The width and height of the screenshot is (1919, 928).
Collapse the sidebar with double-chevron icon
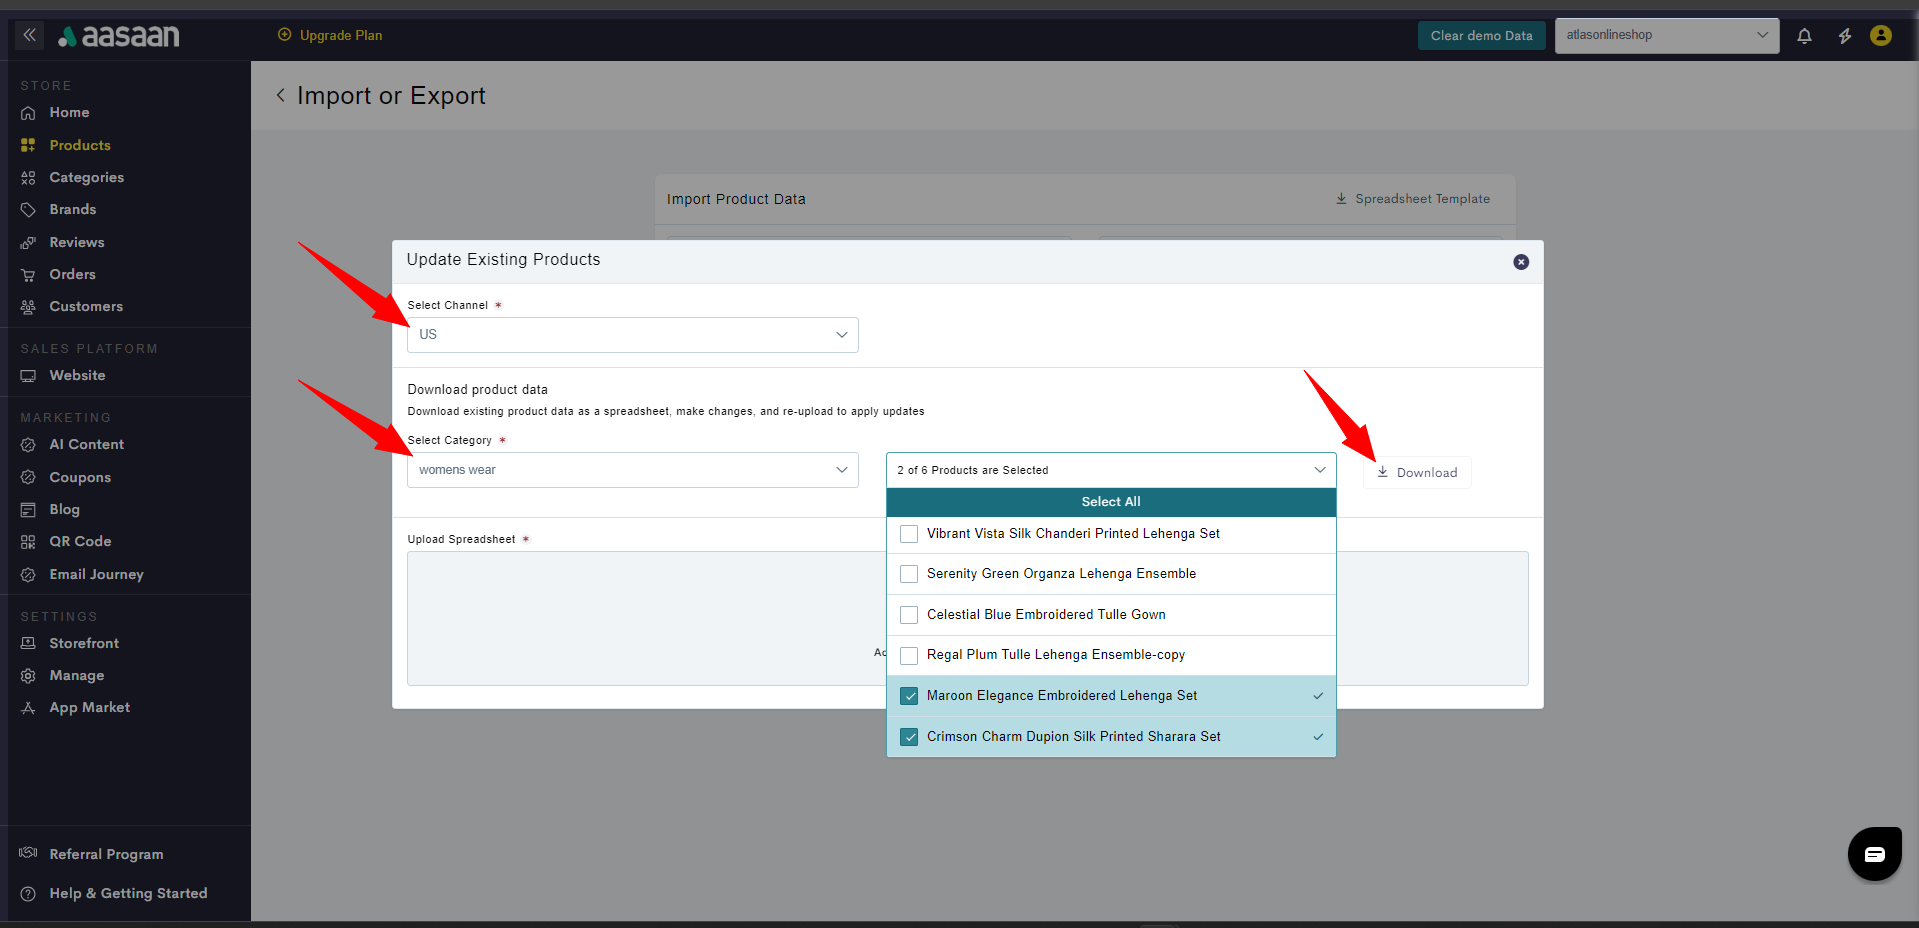tap(30, 35)
